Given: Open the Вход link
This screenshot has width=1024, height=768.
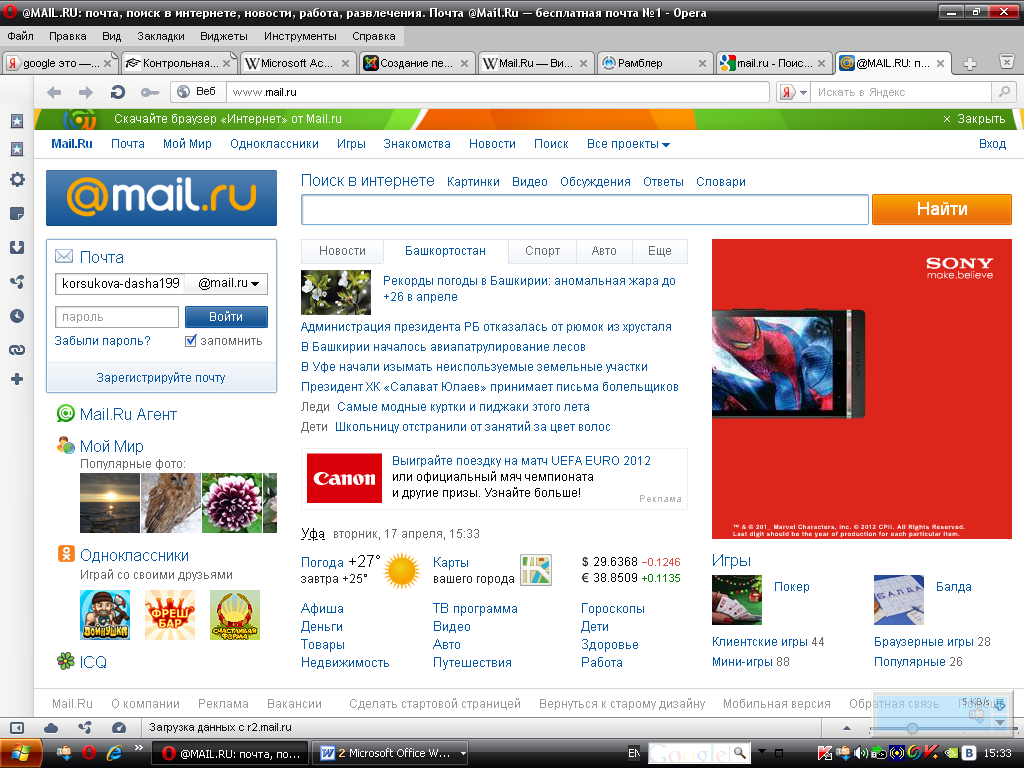Looking at the screenshot, I should pos(992,144).
